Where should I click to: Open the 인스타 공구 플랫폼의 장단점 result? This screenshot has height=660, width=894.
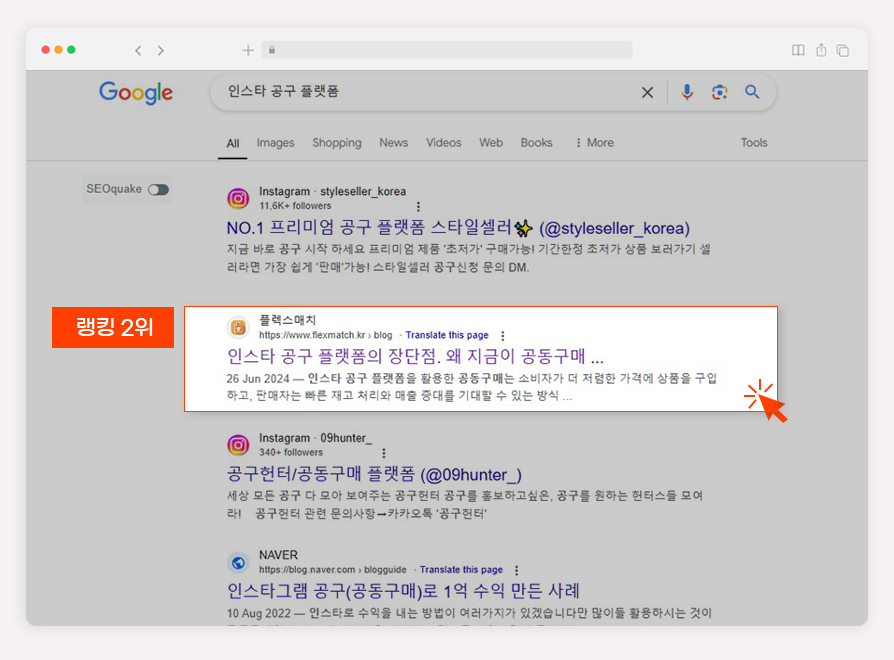click(x=415, y=356)
